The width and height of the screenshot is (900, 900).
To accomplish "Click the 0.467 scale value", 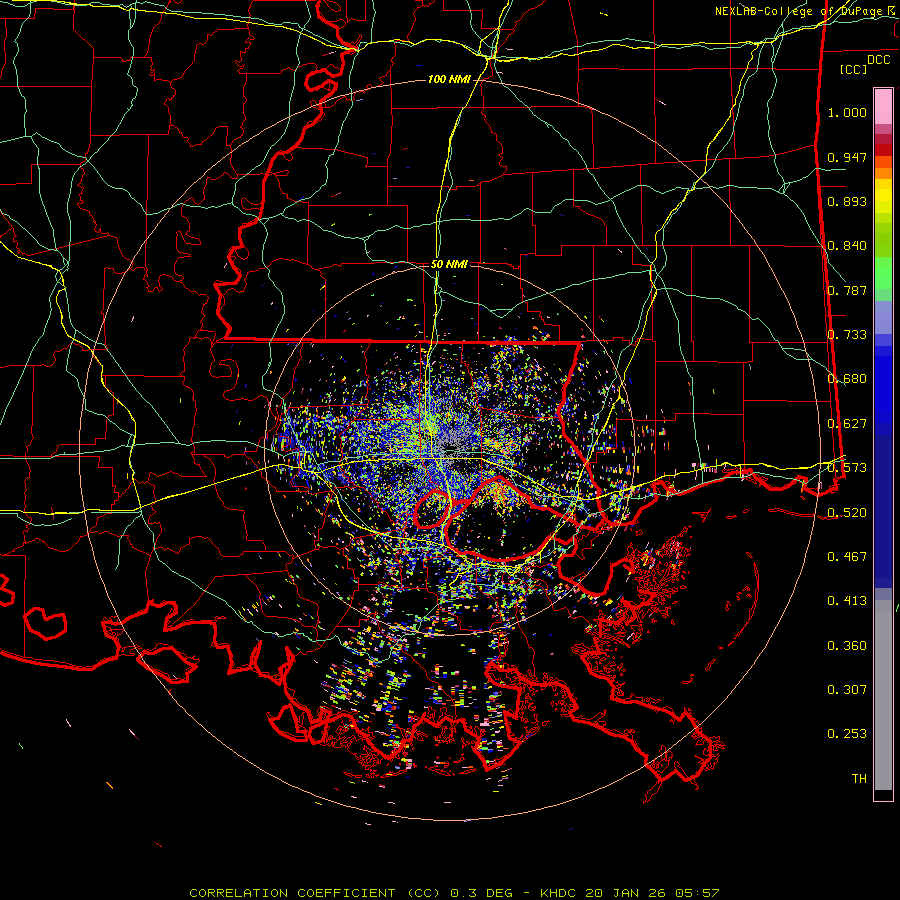I will tap(847, 557).
